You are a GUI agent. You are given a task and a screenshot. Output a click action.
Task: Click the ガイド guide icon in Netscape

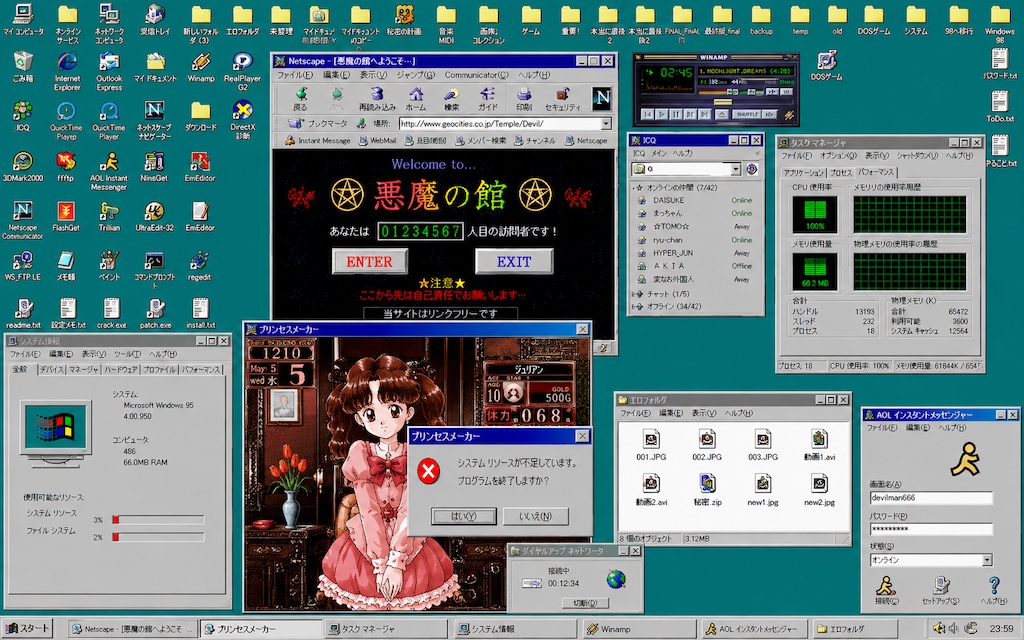click(487, 99)
